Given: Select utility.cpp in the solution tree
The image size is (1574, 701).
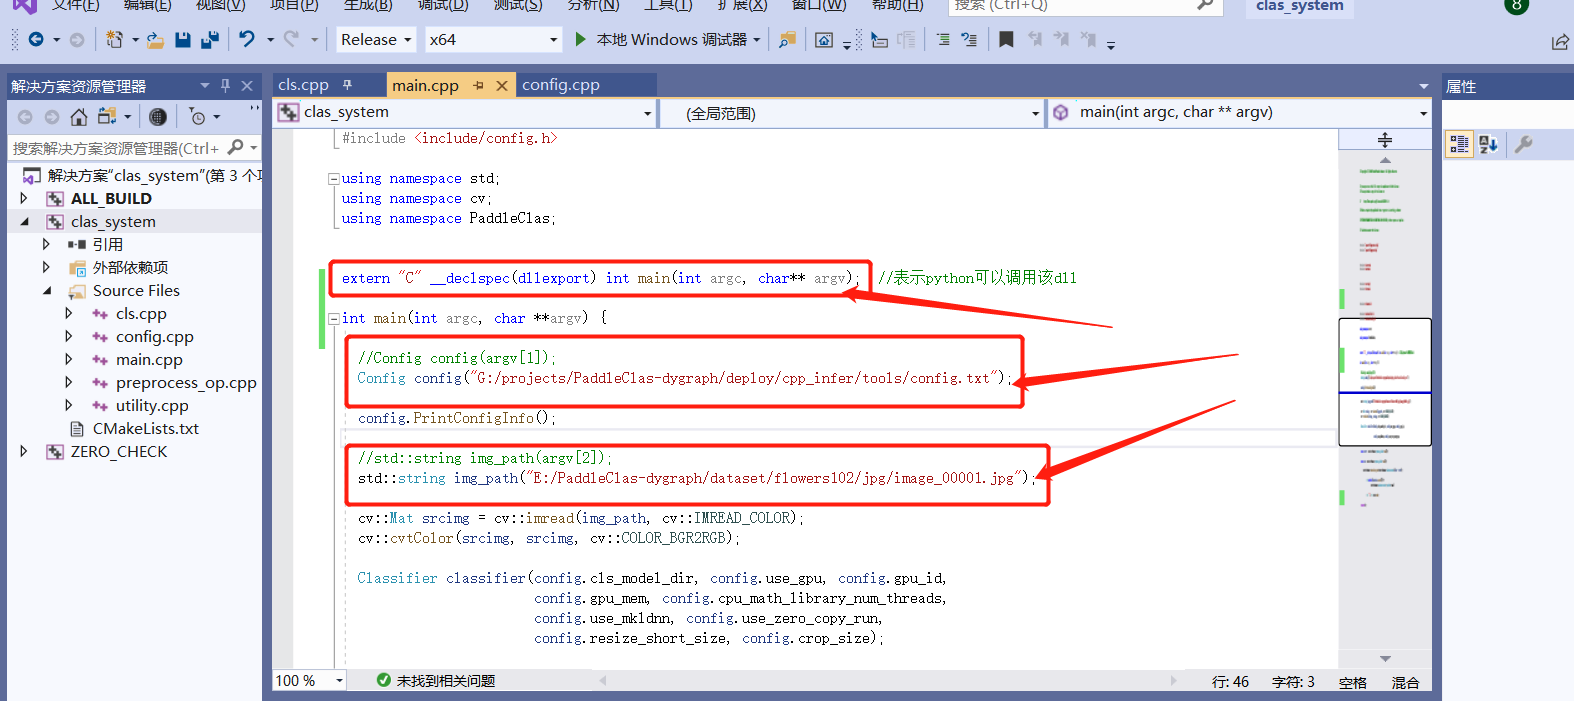Looking at the screenshot, I should tap(152, 406).
